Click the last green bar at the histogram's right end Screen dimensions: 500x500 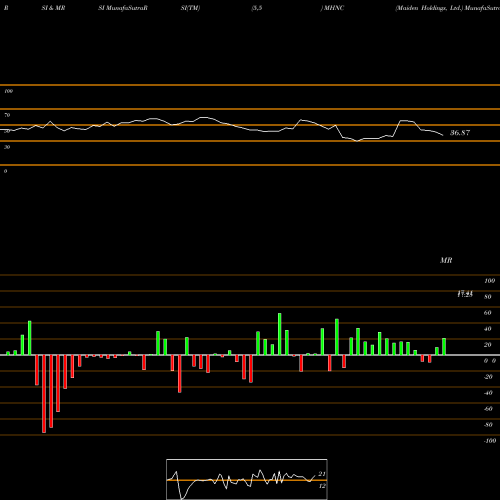(x=444, y=347)
